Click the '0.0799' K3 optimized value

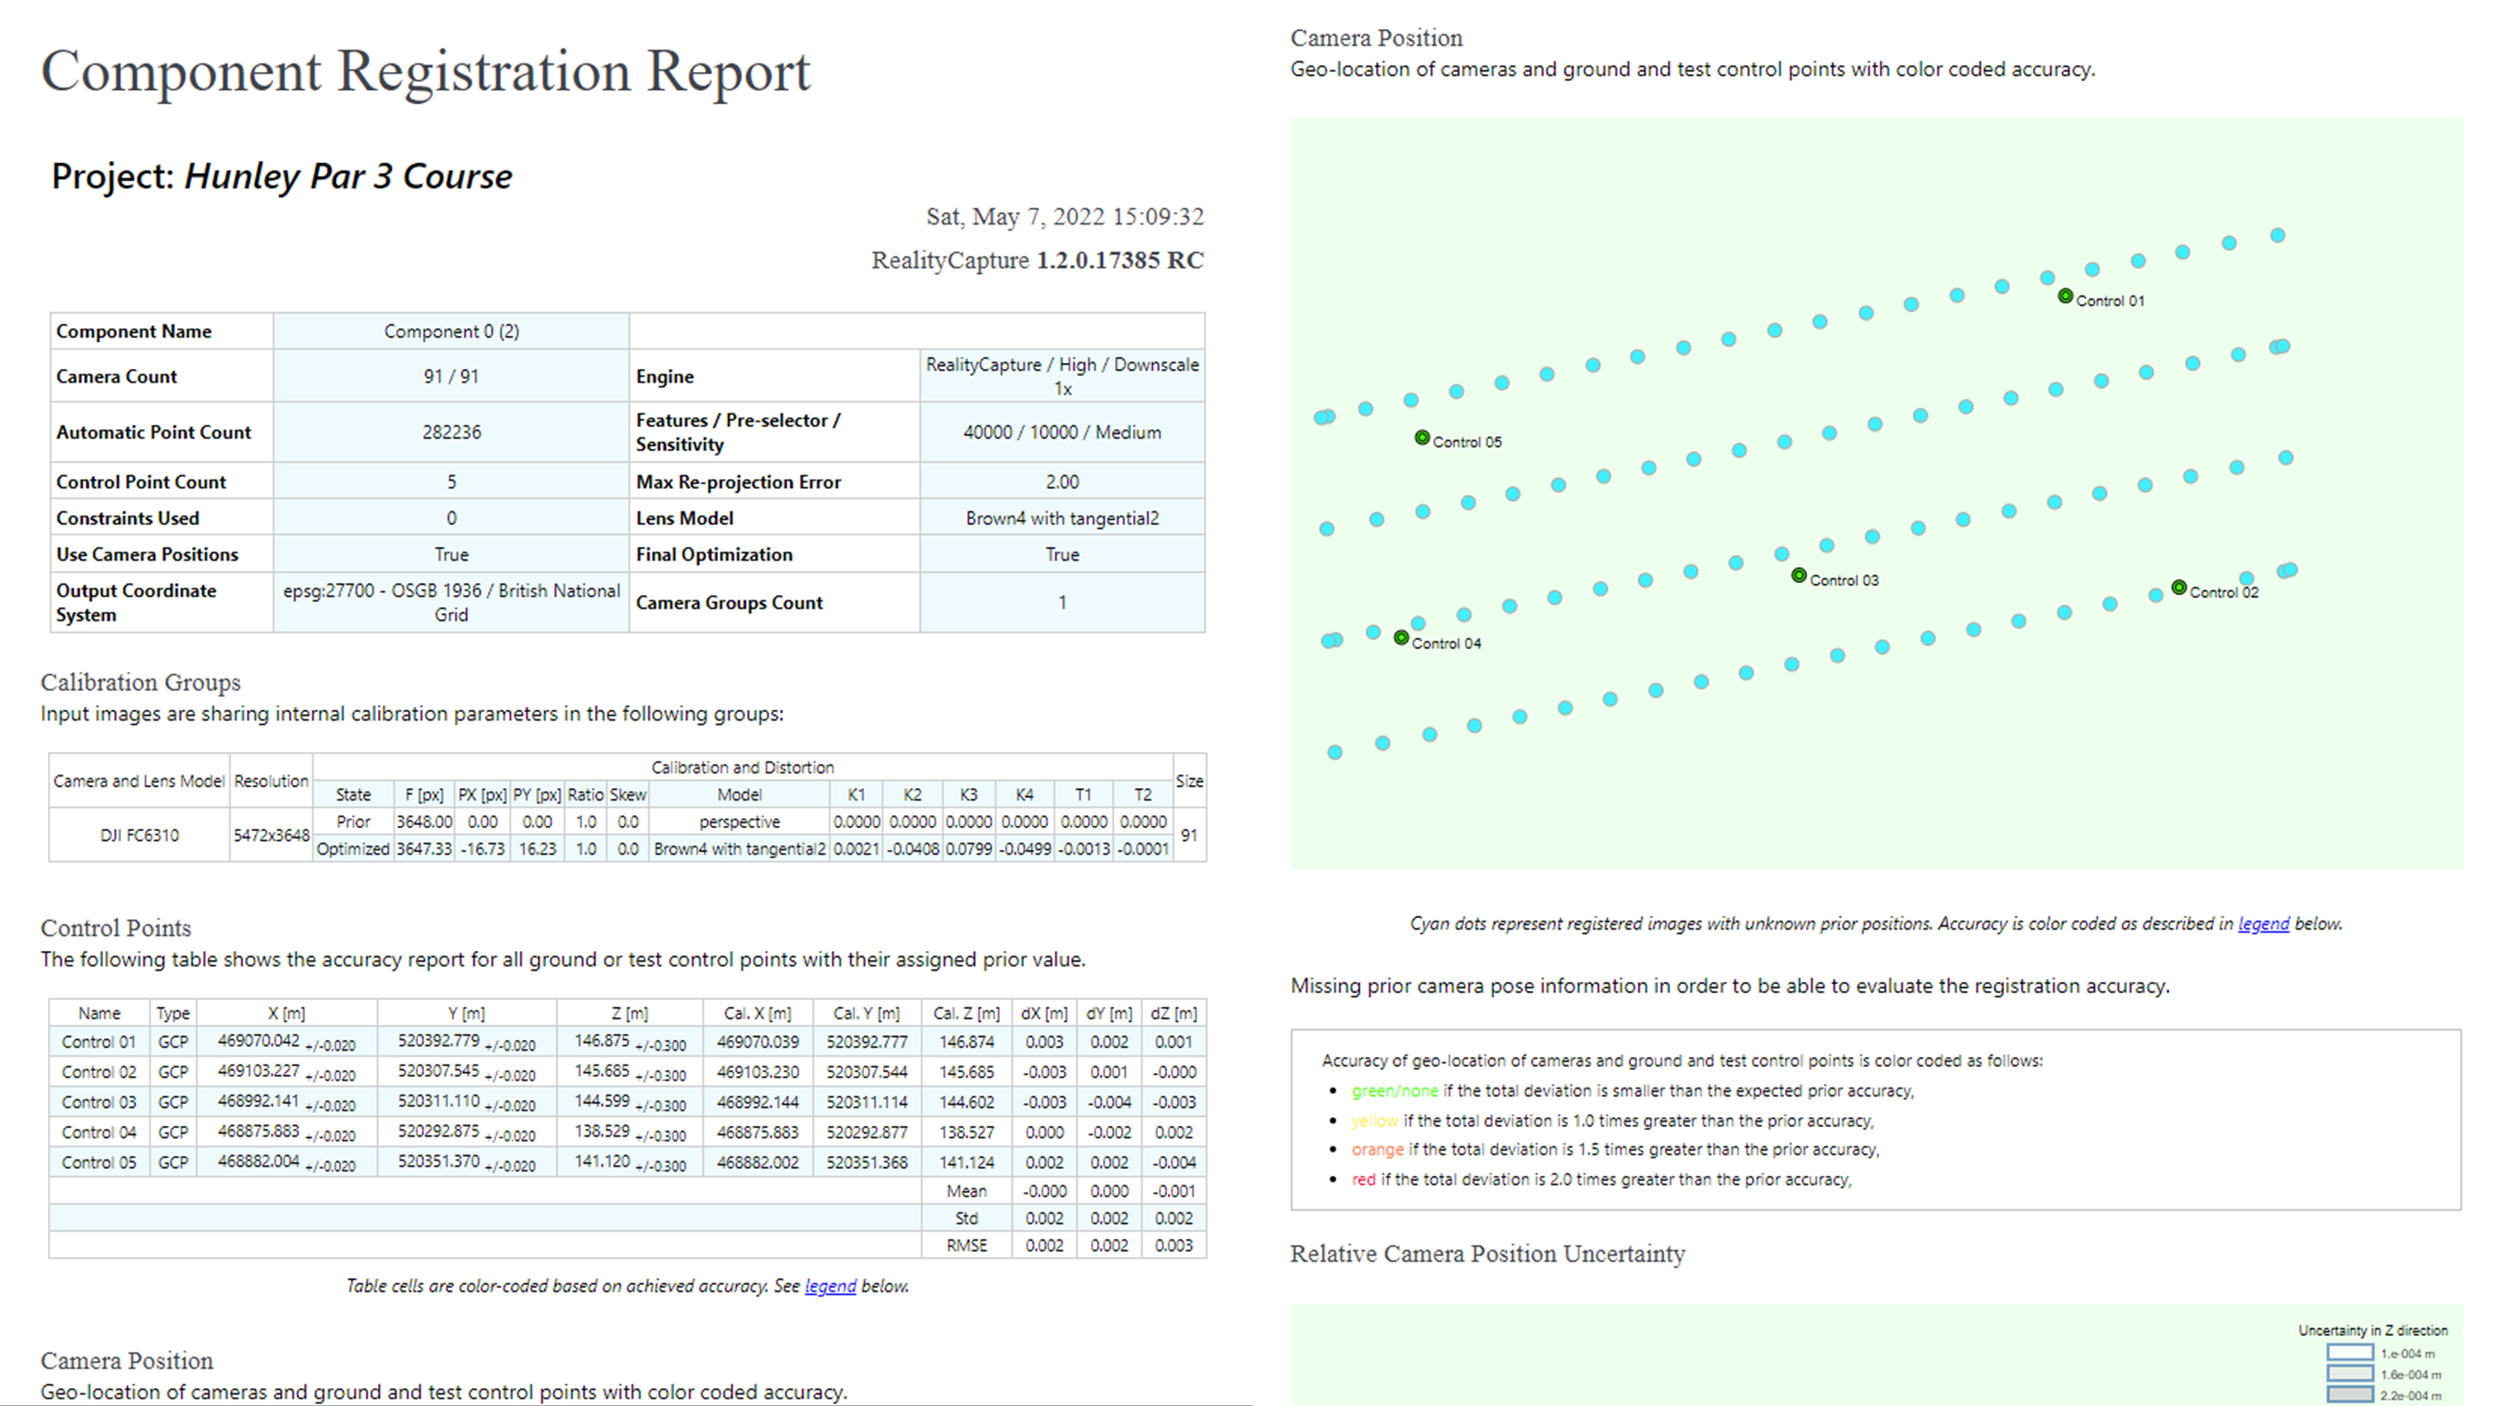(x=968, y=849)
